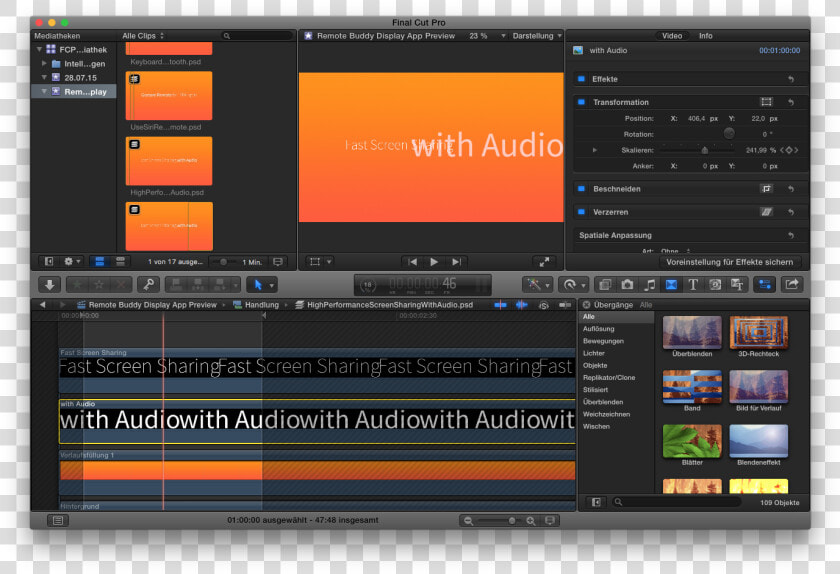Viewport: 840px width, 574px height.
Task: Toggle the Effekte blue checkbox
Action: click(x=581, y=79)
